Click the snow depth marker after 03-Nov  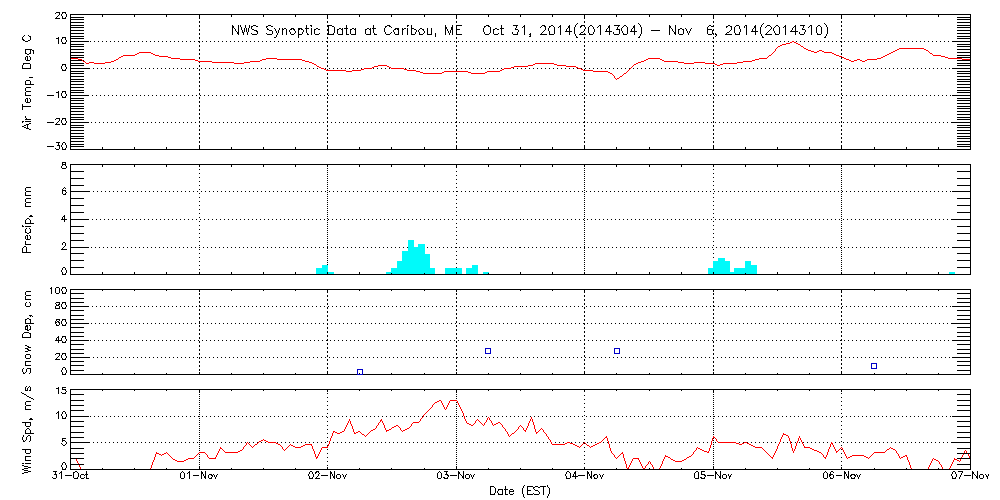point(488,351)
